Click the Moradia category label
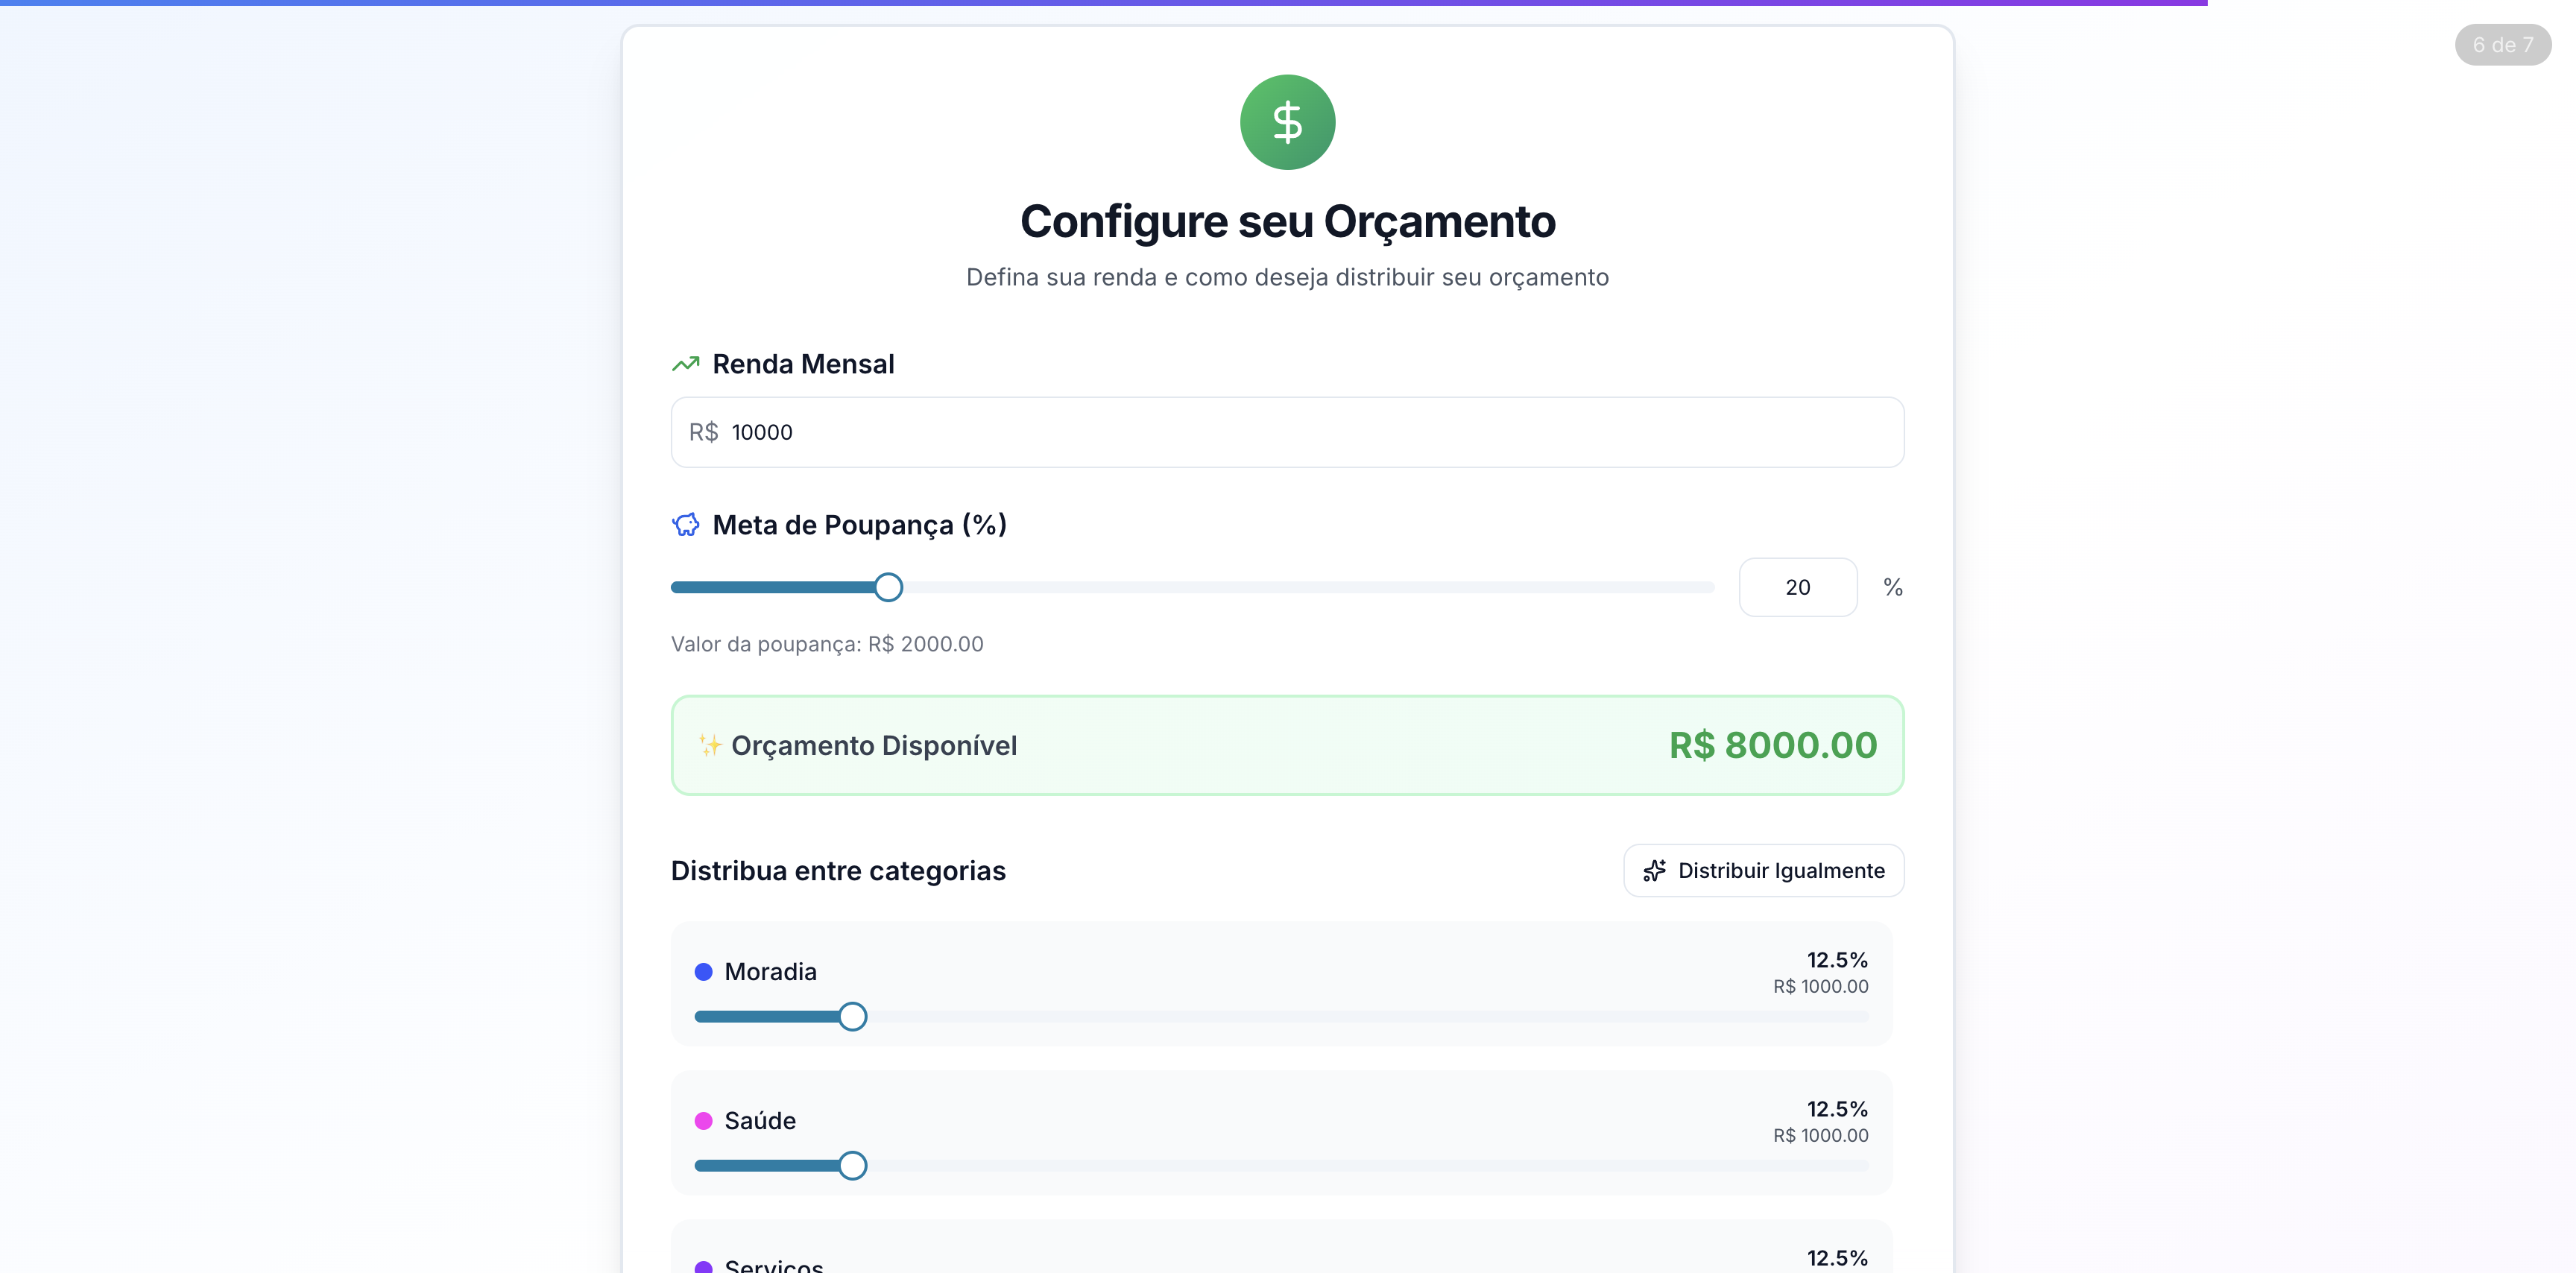 pyautogui.click(x=770, y=971)
